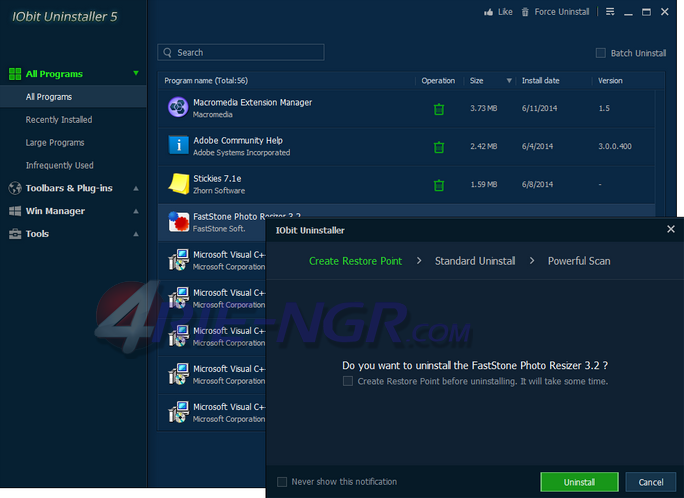Uninstall Macromedia Extension Manager via trash icon
The height and width of the screenshot is (498, 684).
(439, 109)
